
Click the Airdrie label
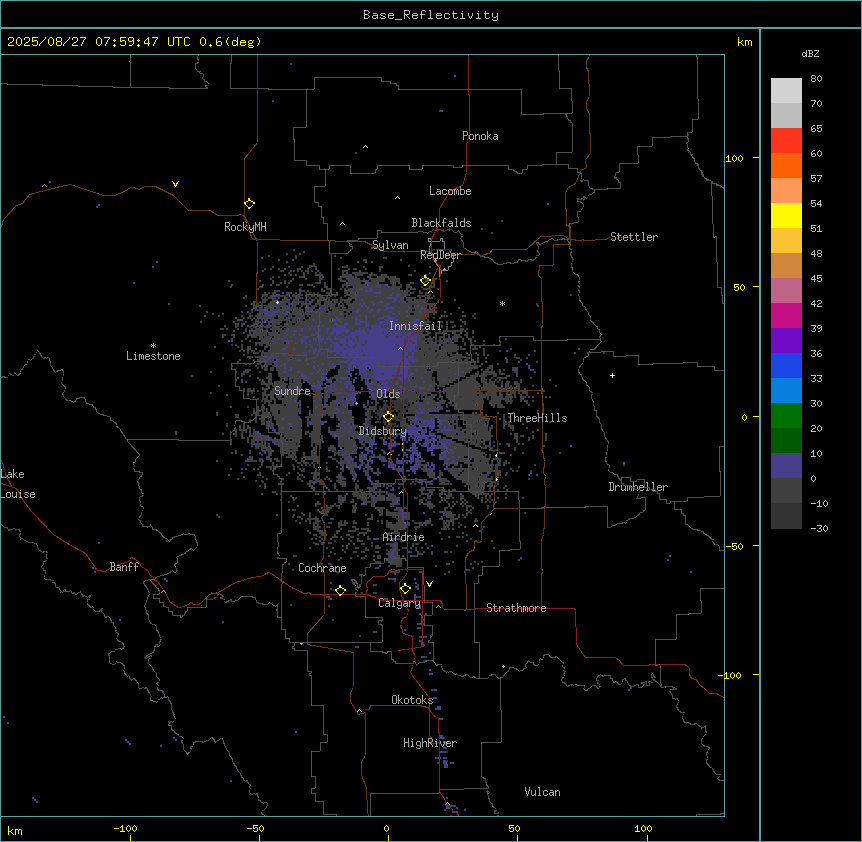pos(404,537)
